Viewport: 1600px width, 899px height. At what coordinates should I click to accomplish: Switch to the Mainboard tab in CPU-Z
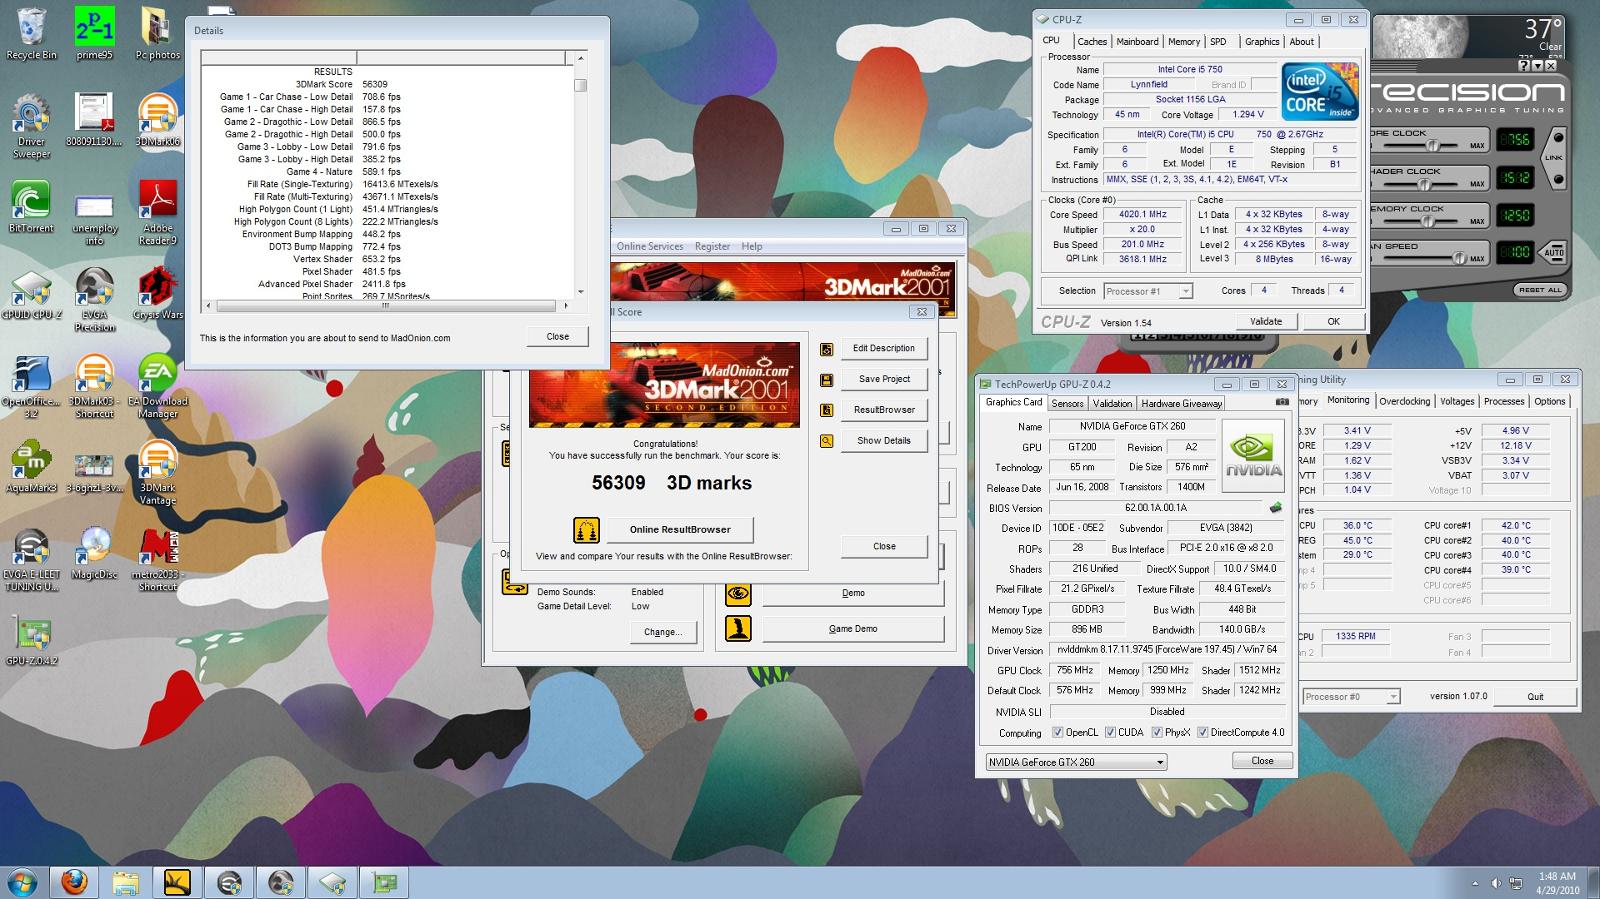click(1137, 42)
